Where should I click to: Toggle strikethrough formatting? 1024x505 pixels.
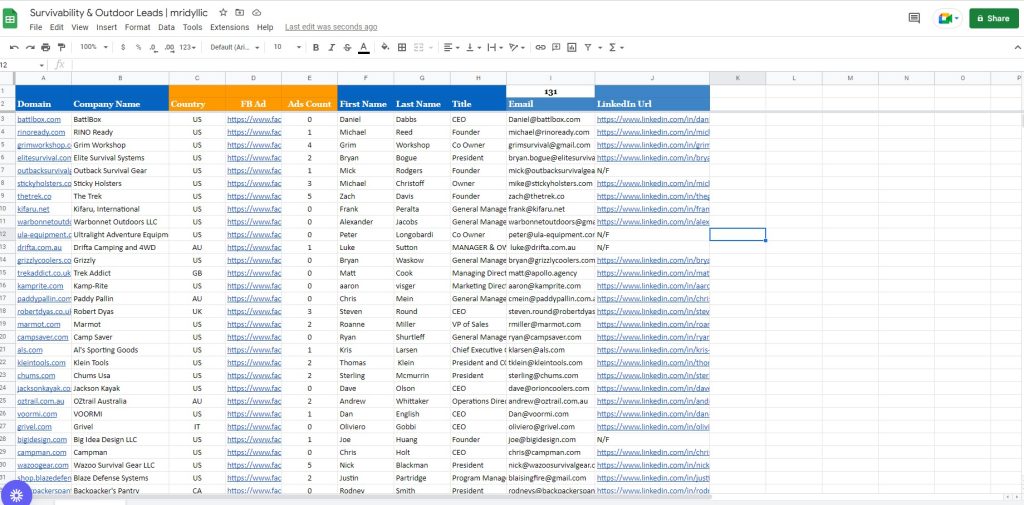(x=347, y=47)
